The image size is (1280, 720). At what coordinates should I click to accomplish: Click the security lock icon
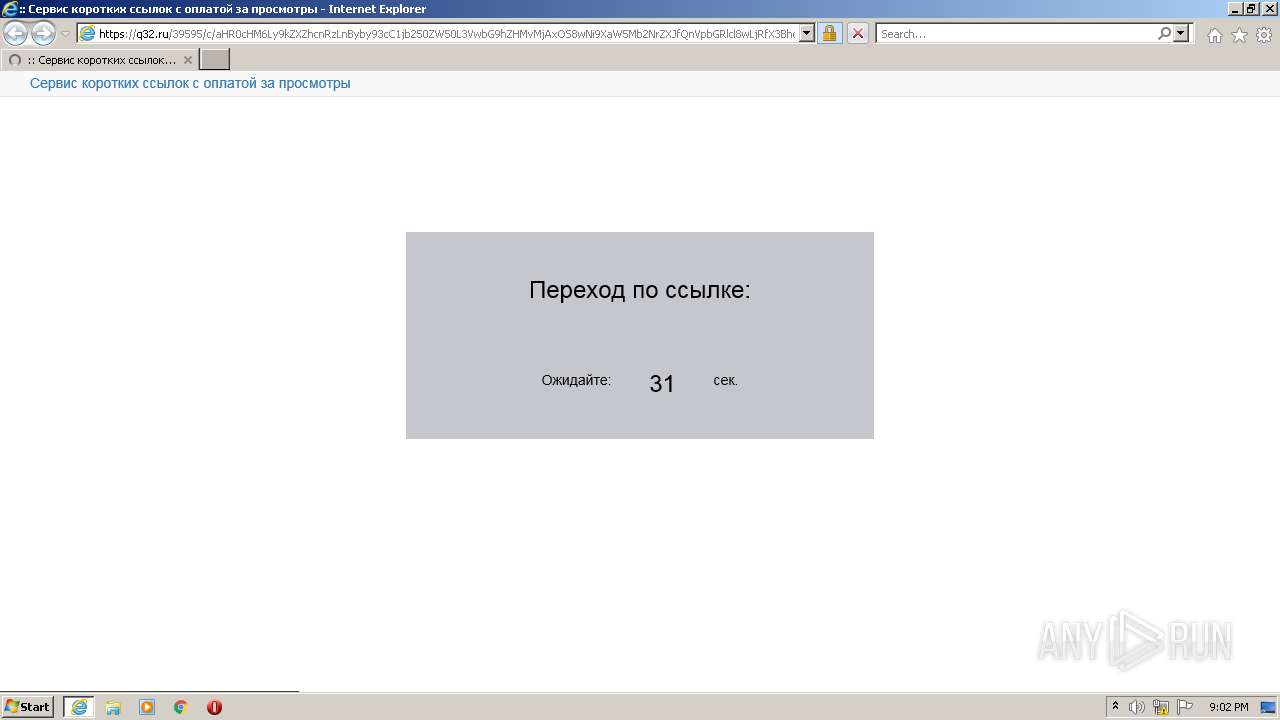[x=829, y=34]
